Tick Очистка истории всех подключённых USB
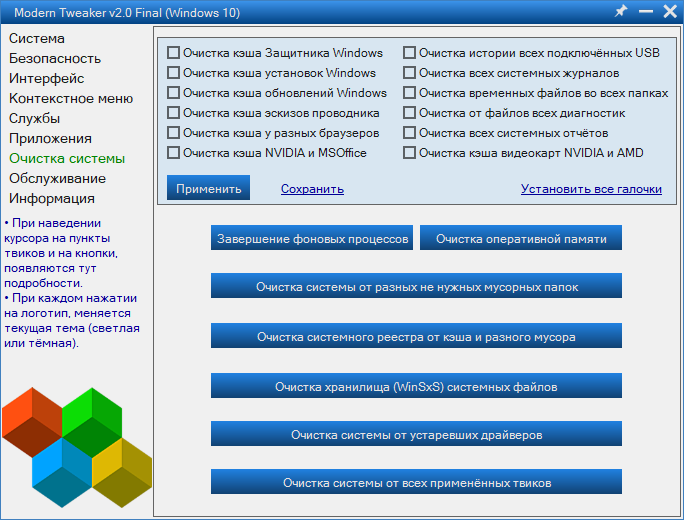 [x=409, y=53]
